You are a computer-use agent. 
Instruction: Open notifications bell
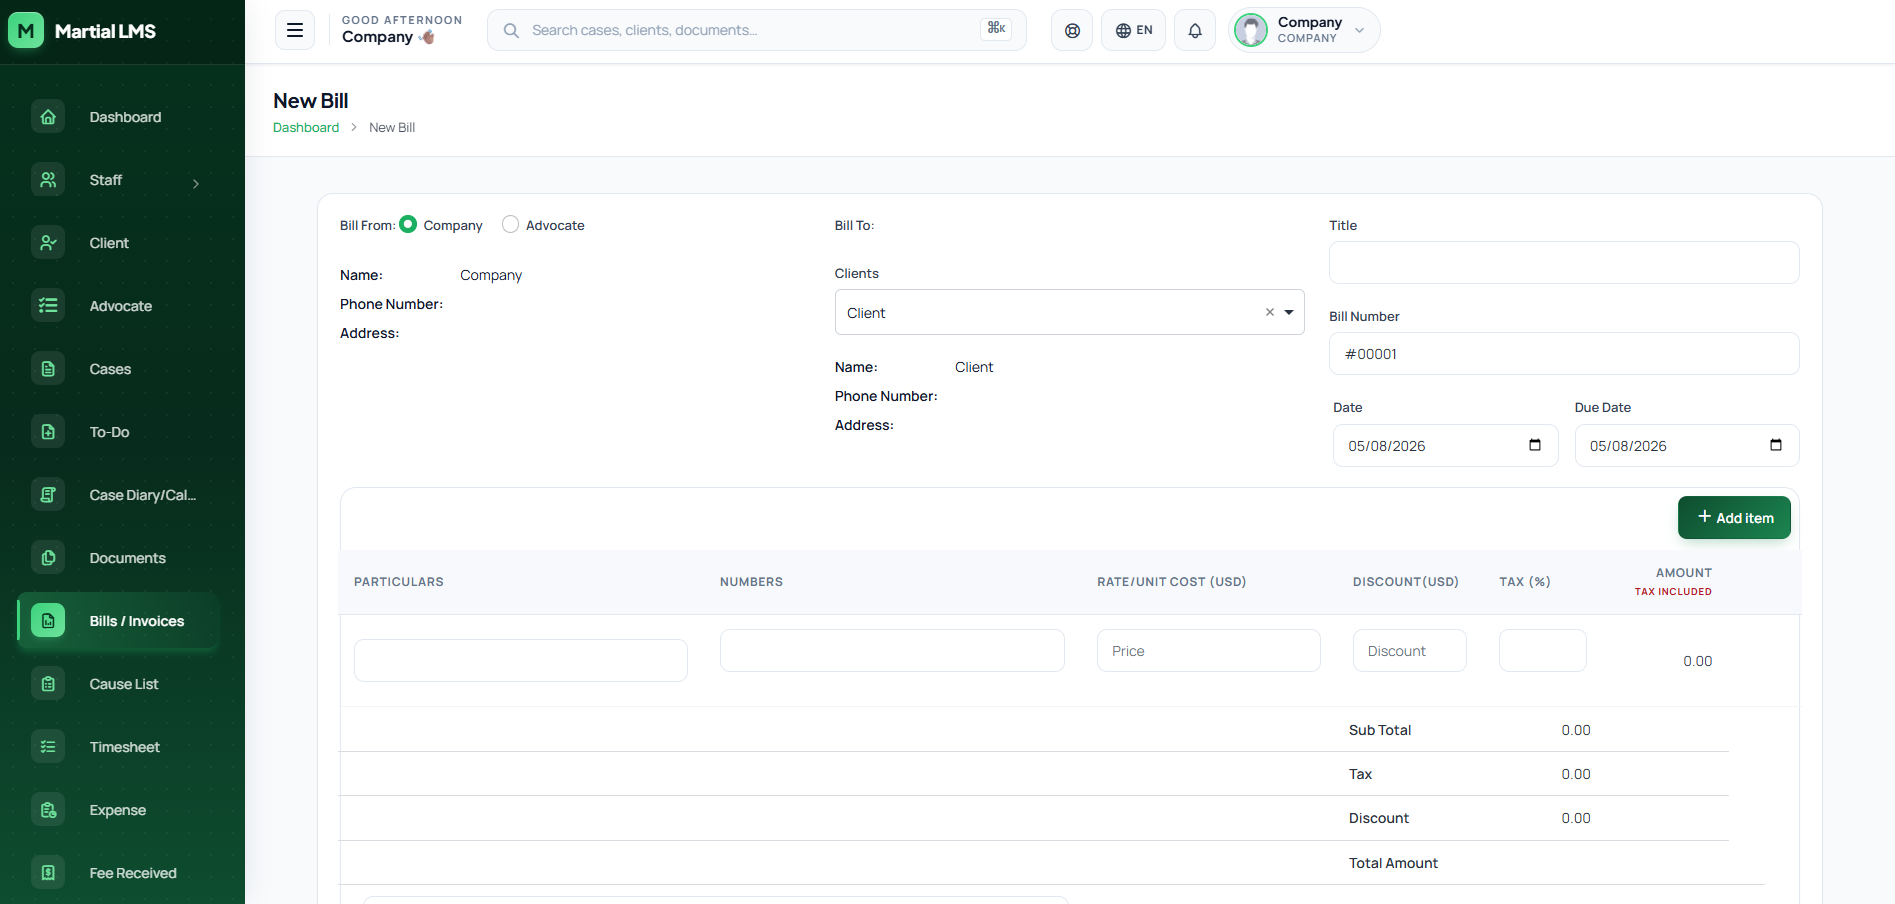click(x=1195, y=30)
